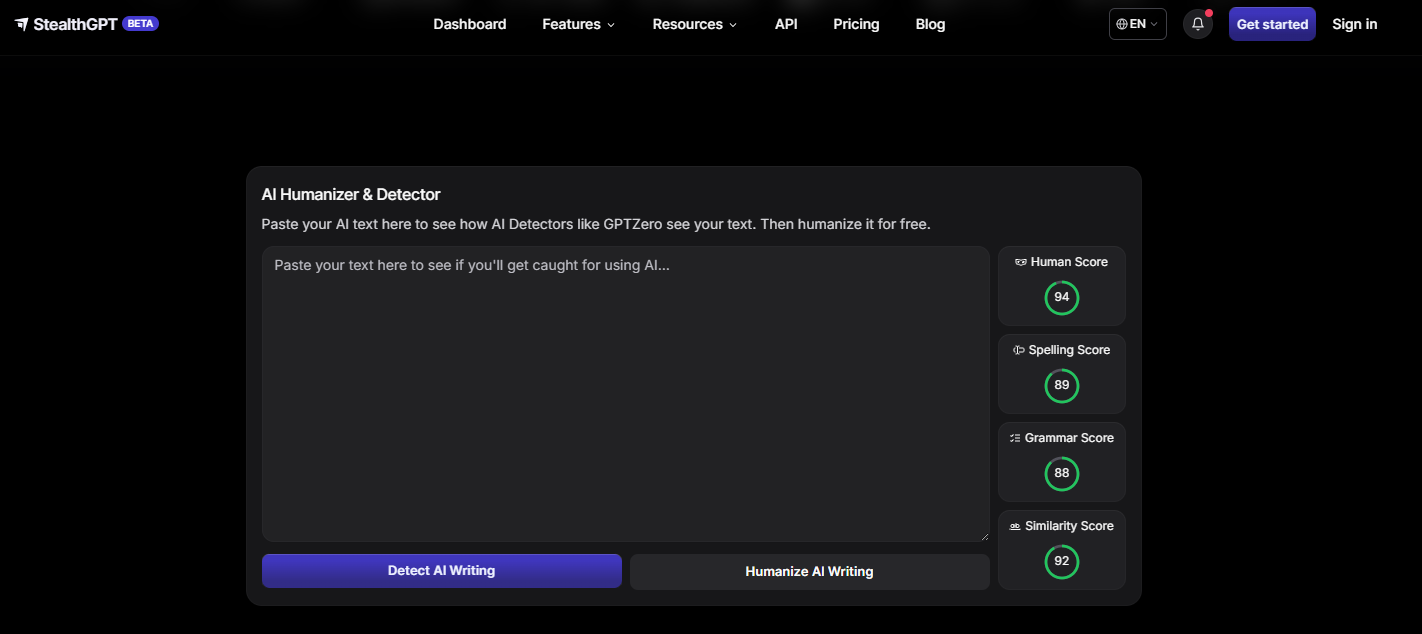Open the EN language selector
This screenshot has width=1422, height=634.
pos(1138,24)
